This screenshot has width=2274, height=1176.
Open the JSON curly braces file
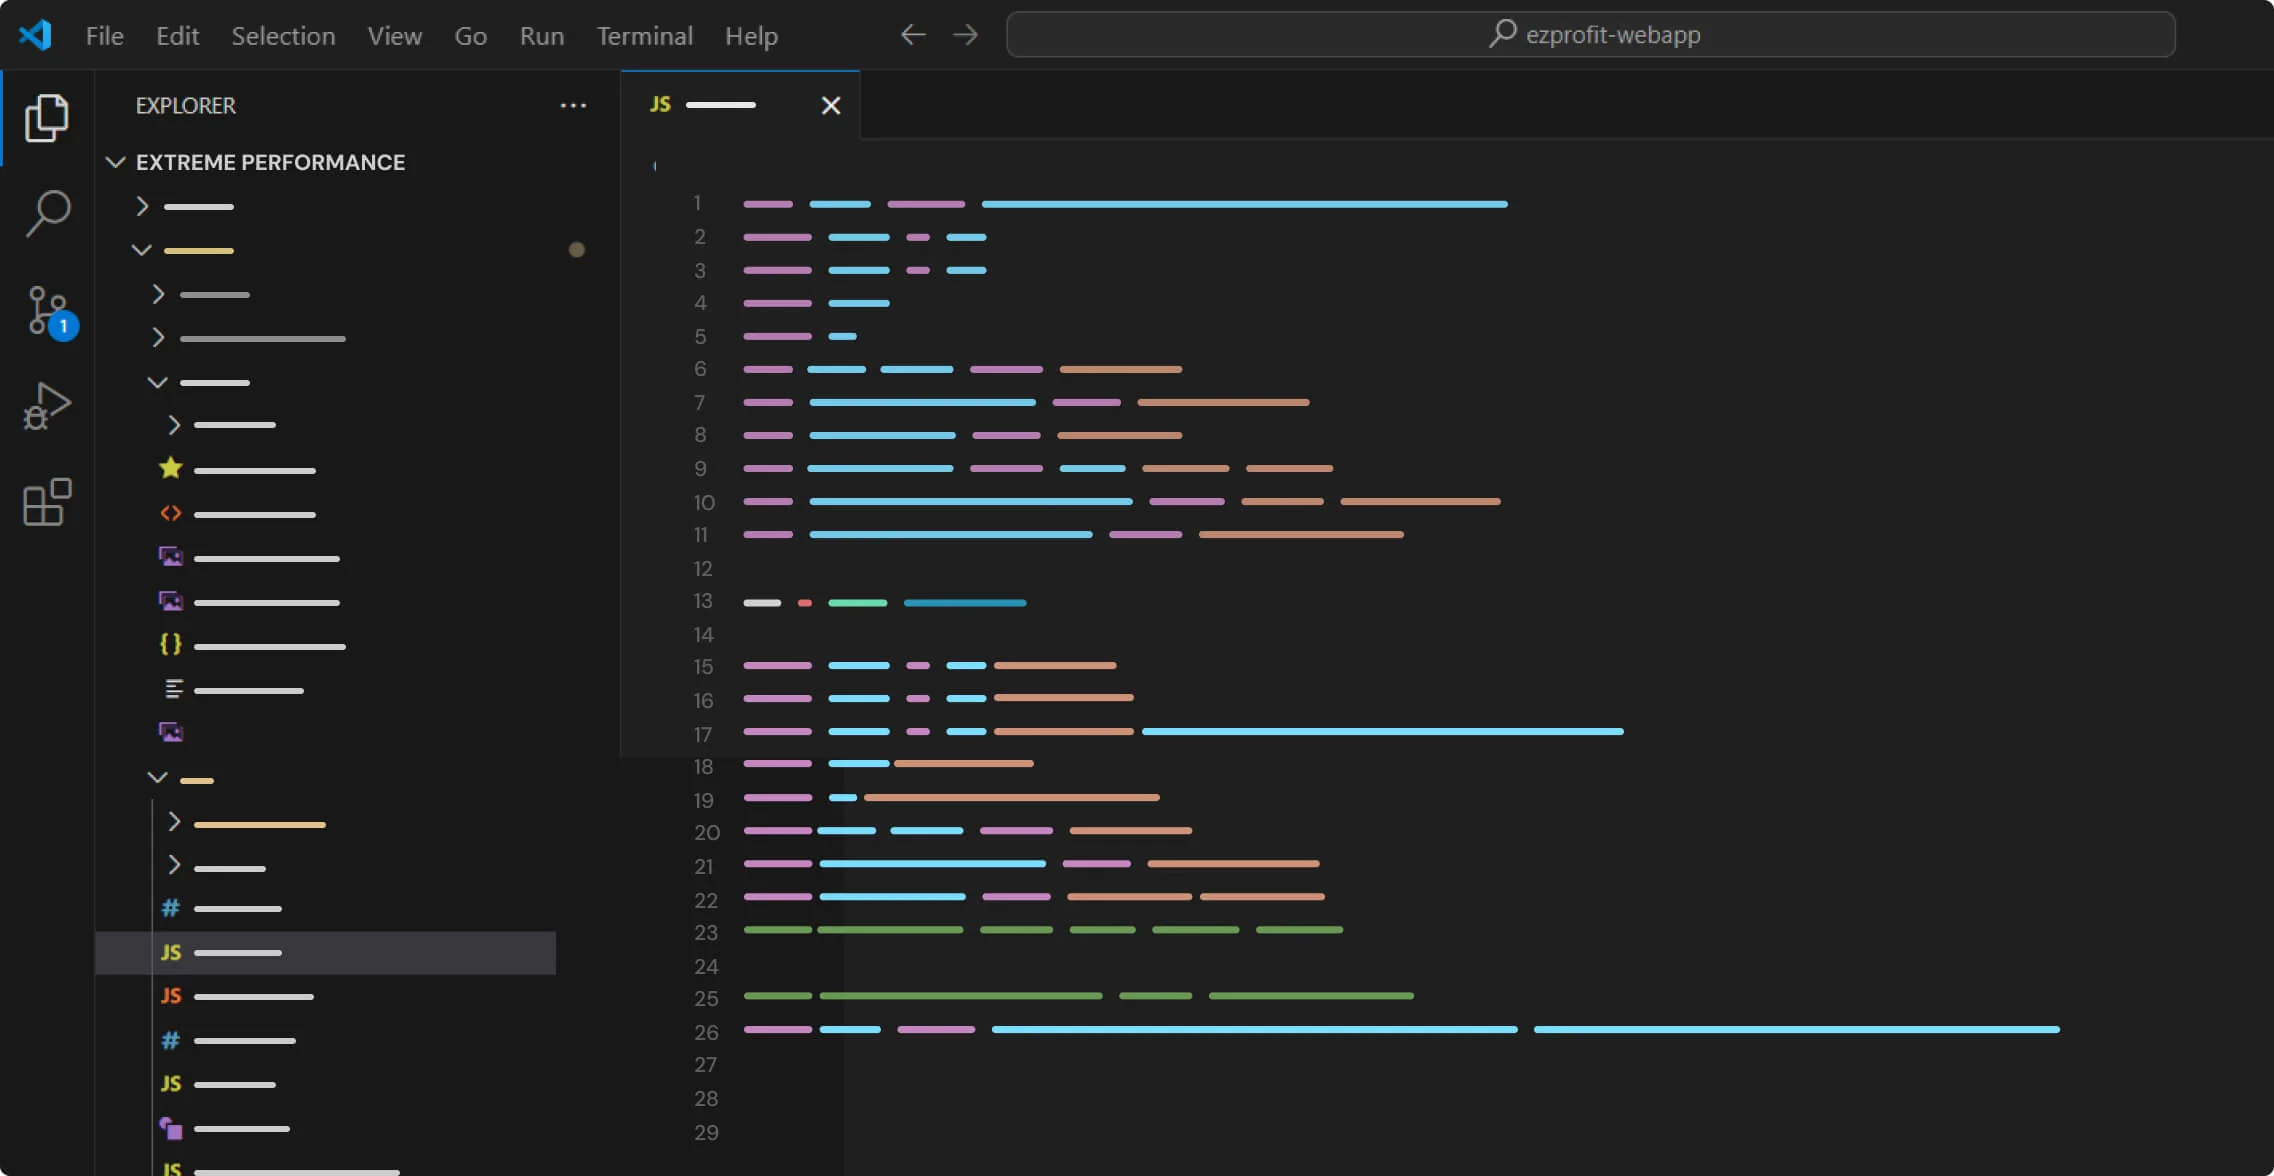click(x=268, y=646)
